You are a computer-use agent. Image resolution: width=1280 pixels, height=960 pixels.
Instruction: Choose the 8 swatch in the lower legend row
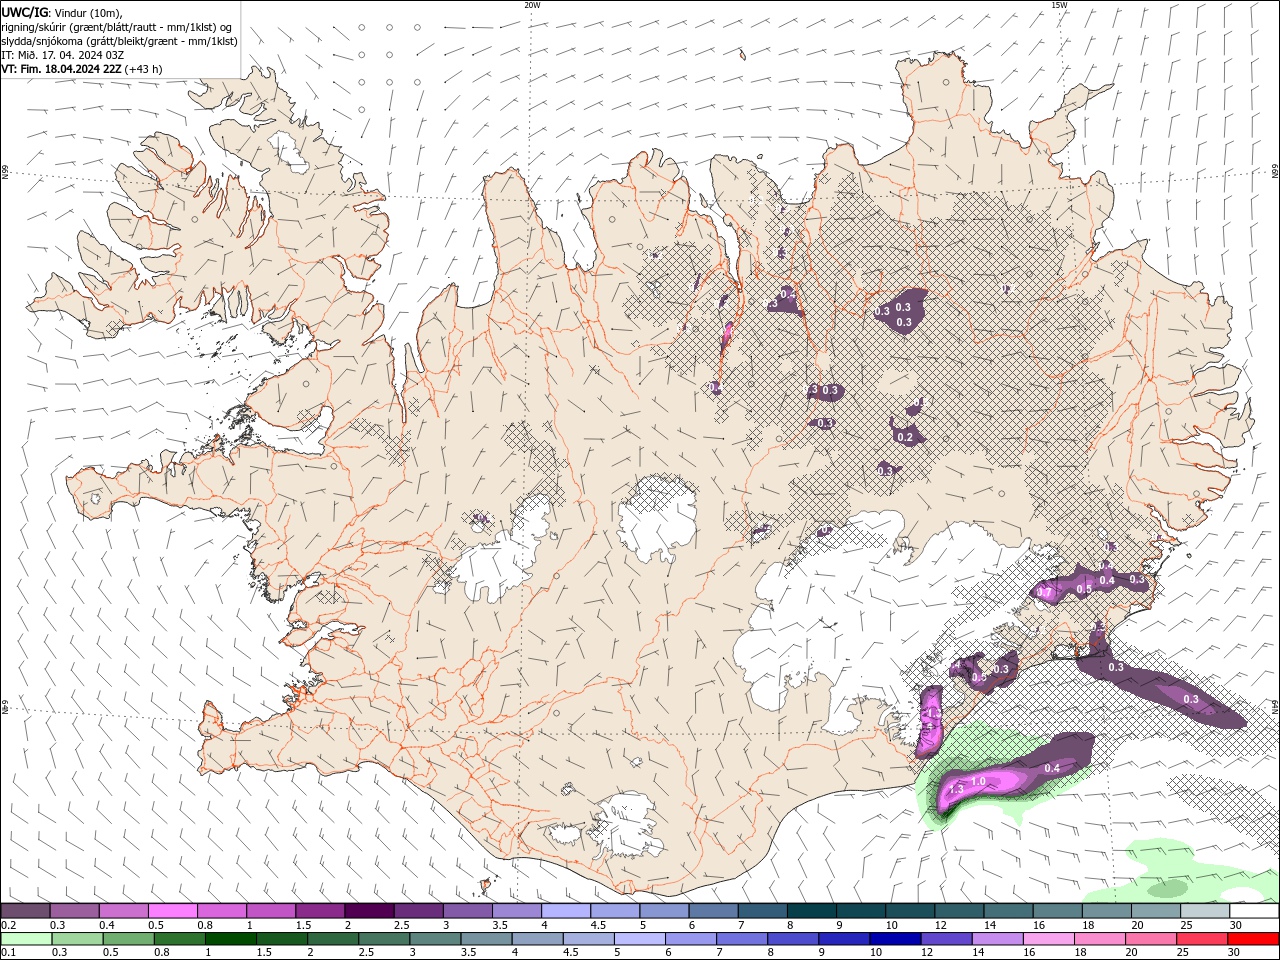[x=792, y=939]
